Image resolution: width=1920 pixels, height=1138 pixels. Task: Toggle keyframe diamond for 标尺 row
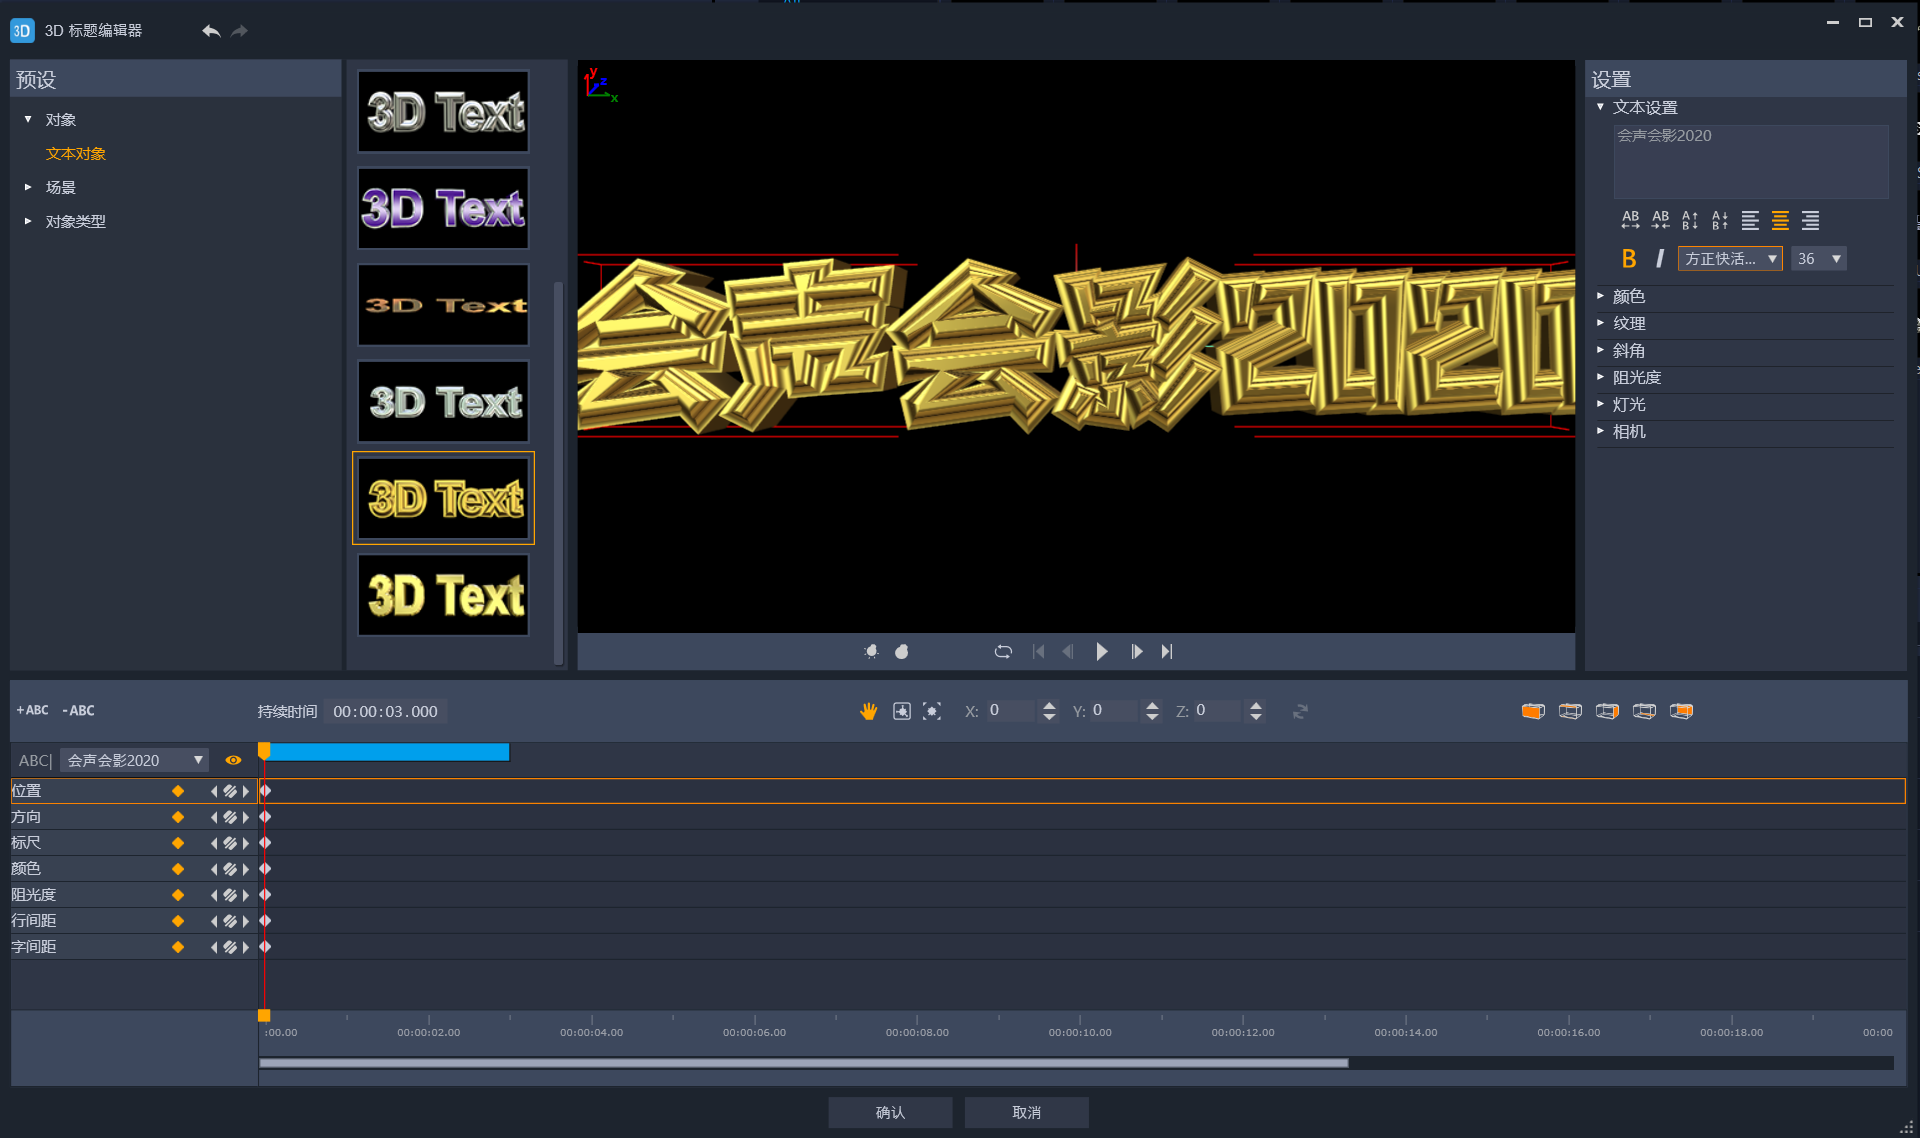pos(178,843)
